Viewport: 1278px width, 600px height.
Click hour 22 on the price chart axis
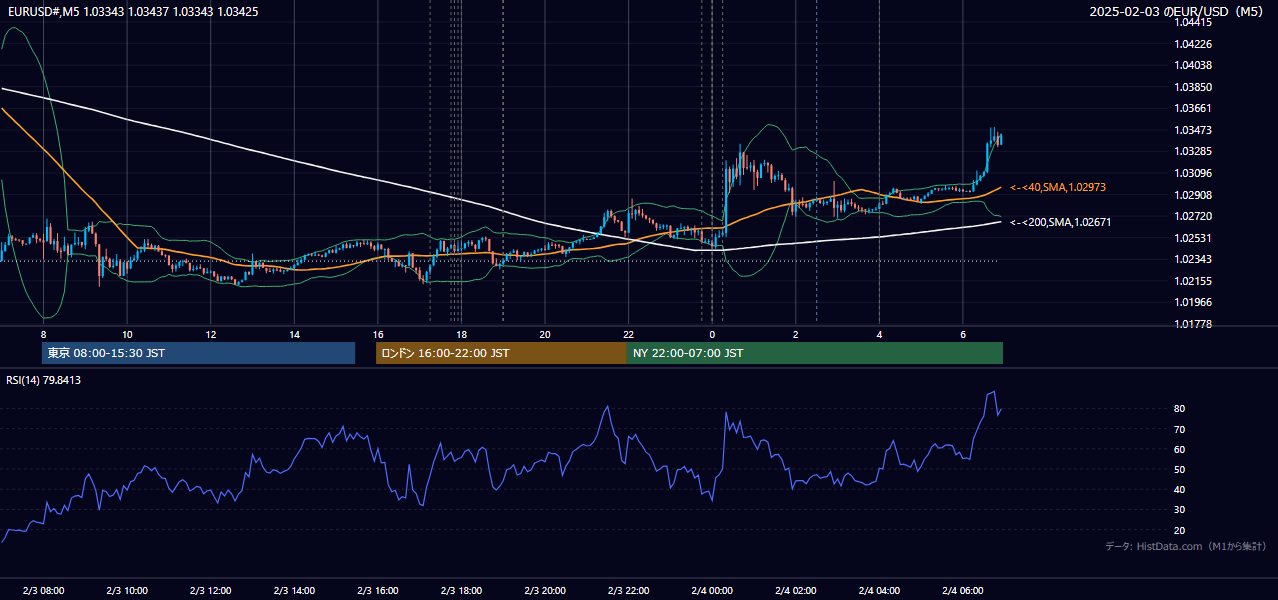(628, 334)
